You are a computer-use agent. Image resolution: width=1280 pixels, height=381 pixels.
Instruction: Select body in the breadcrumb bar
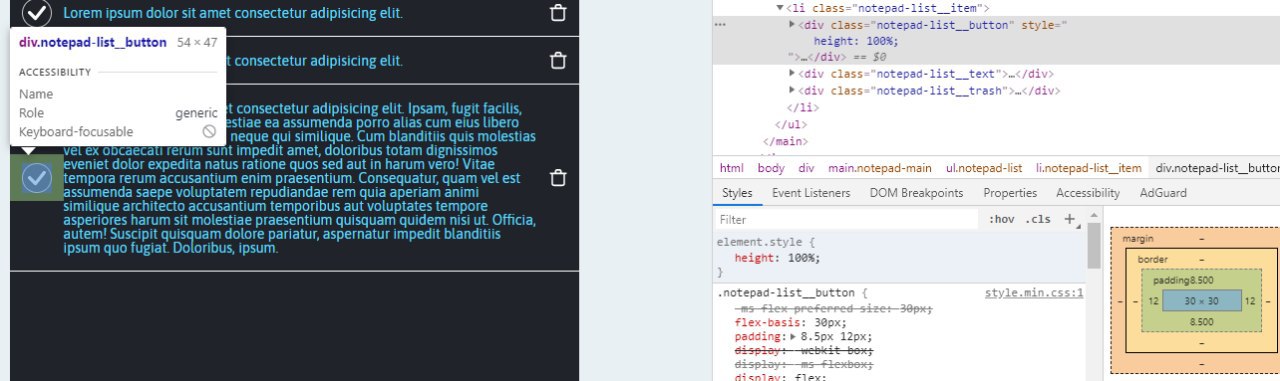[770, 168]
